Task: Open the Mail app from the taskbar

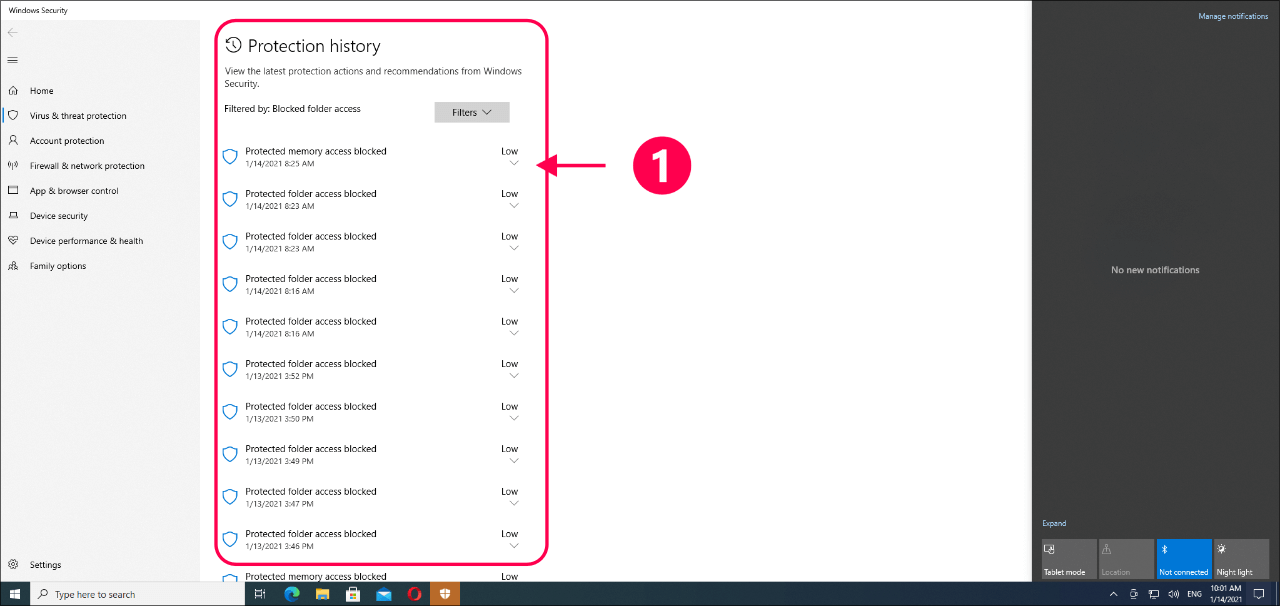Action: tap(383, 594)
